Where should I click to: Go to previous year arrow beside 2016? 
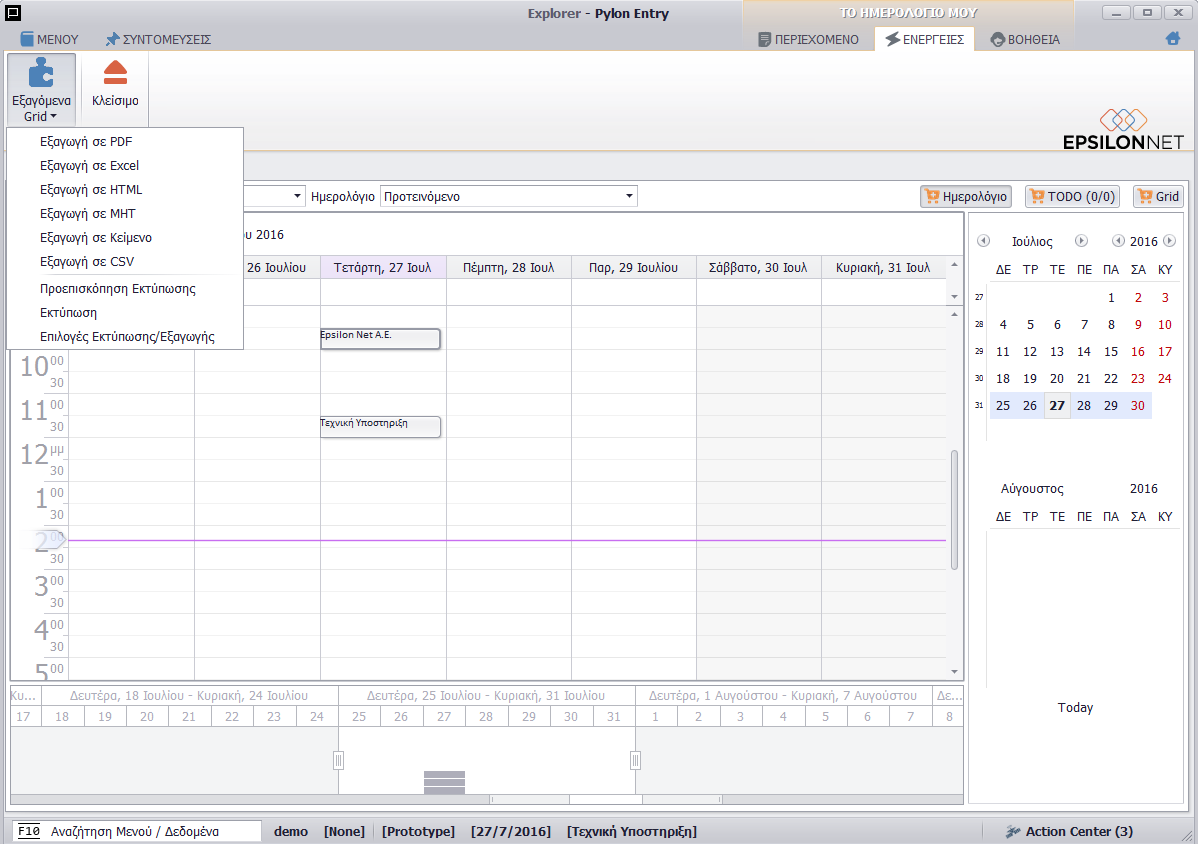(1118, 241)
